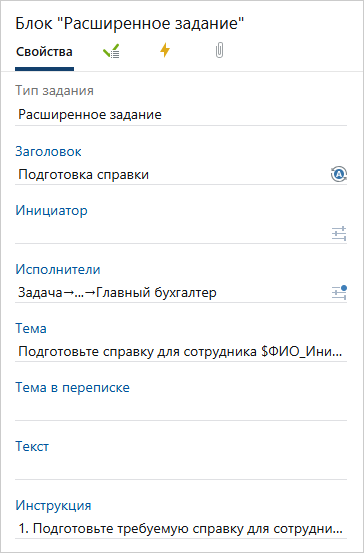Click the empty Инициатор input field
This screenshot has height=553, width=364.
(172, 234)
